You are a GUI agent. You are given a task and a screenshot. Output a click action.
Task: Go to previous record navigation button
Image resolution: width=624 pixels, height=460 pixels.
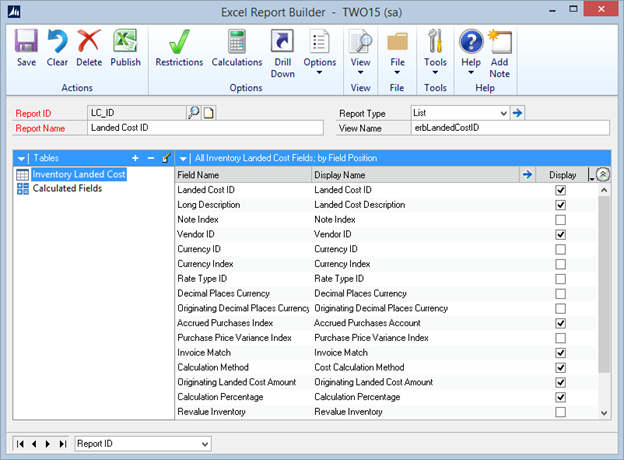pos(34,444)
